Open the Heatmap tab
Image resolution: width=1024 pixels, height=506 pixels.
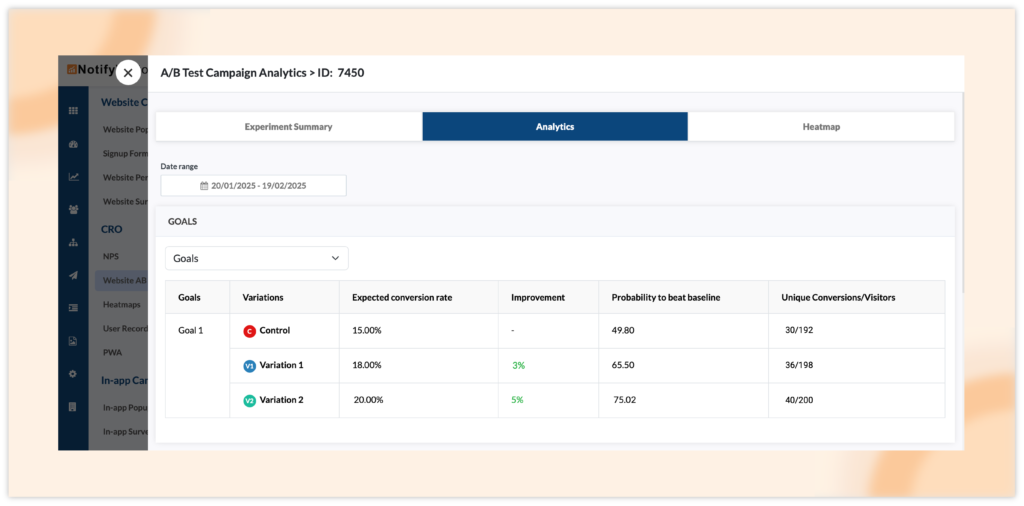tap(821, 127)
